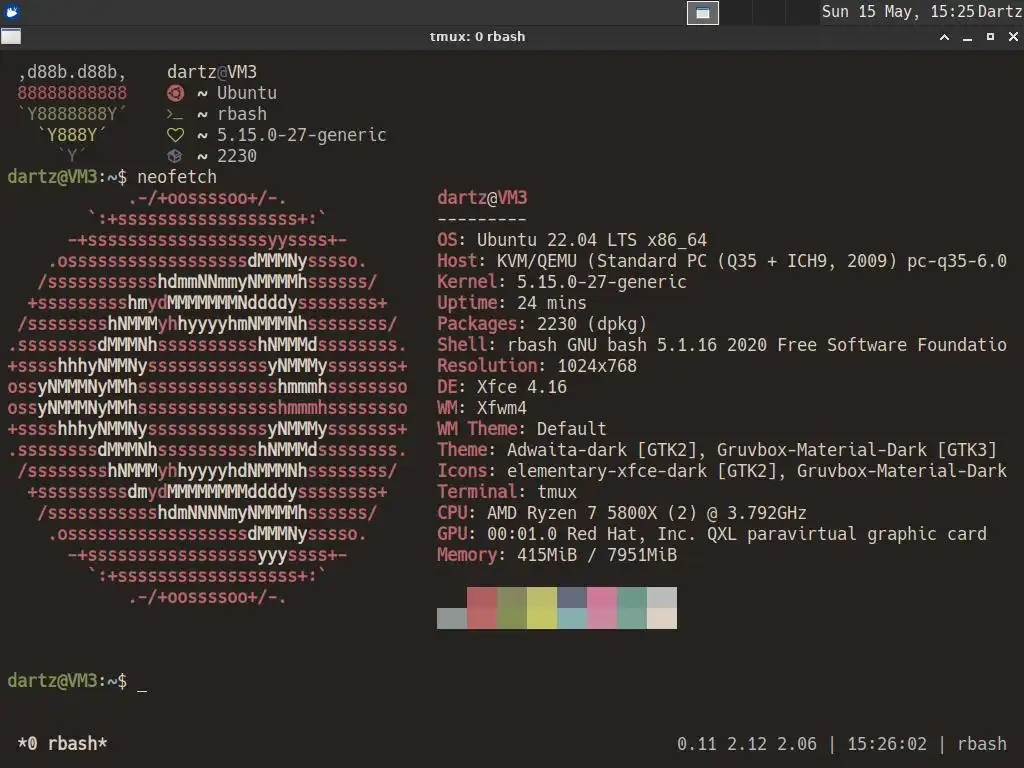
Task: Minimize the tmux terminal window
Action: (x=967, y=37)
